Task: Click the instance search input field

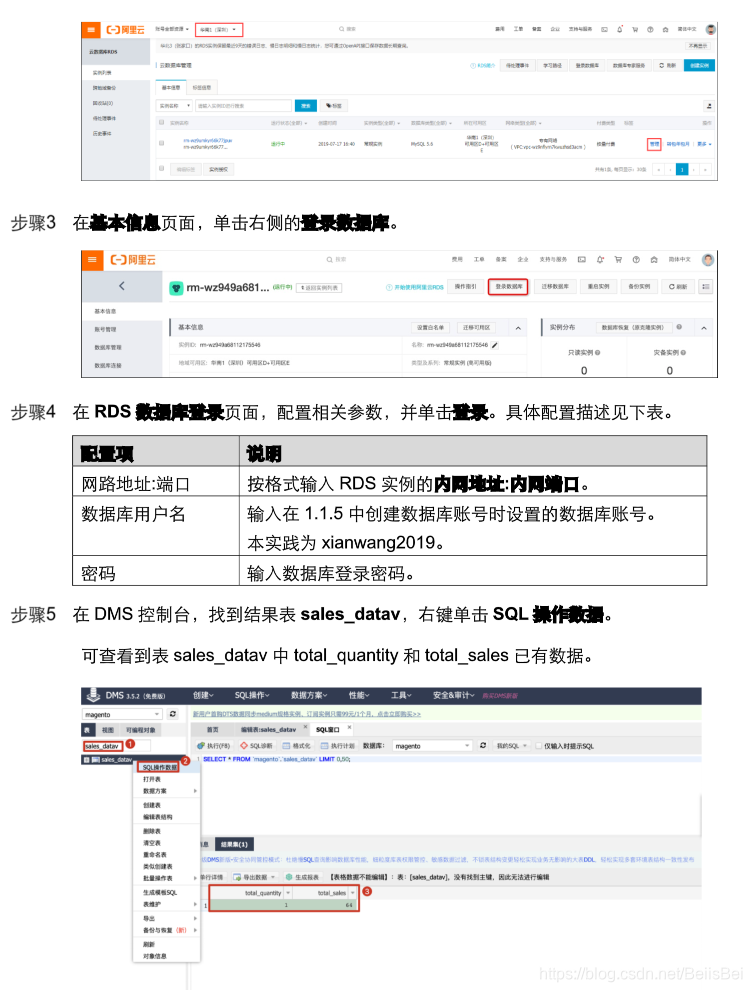Action: [243, 106]
